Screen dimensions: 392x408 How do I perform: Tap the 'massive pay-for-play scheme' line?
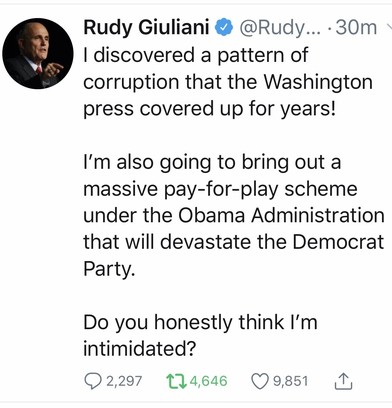[220, 189]
